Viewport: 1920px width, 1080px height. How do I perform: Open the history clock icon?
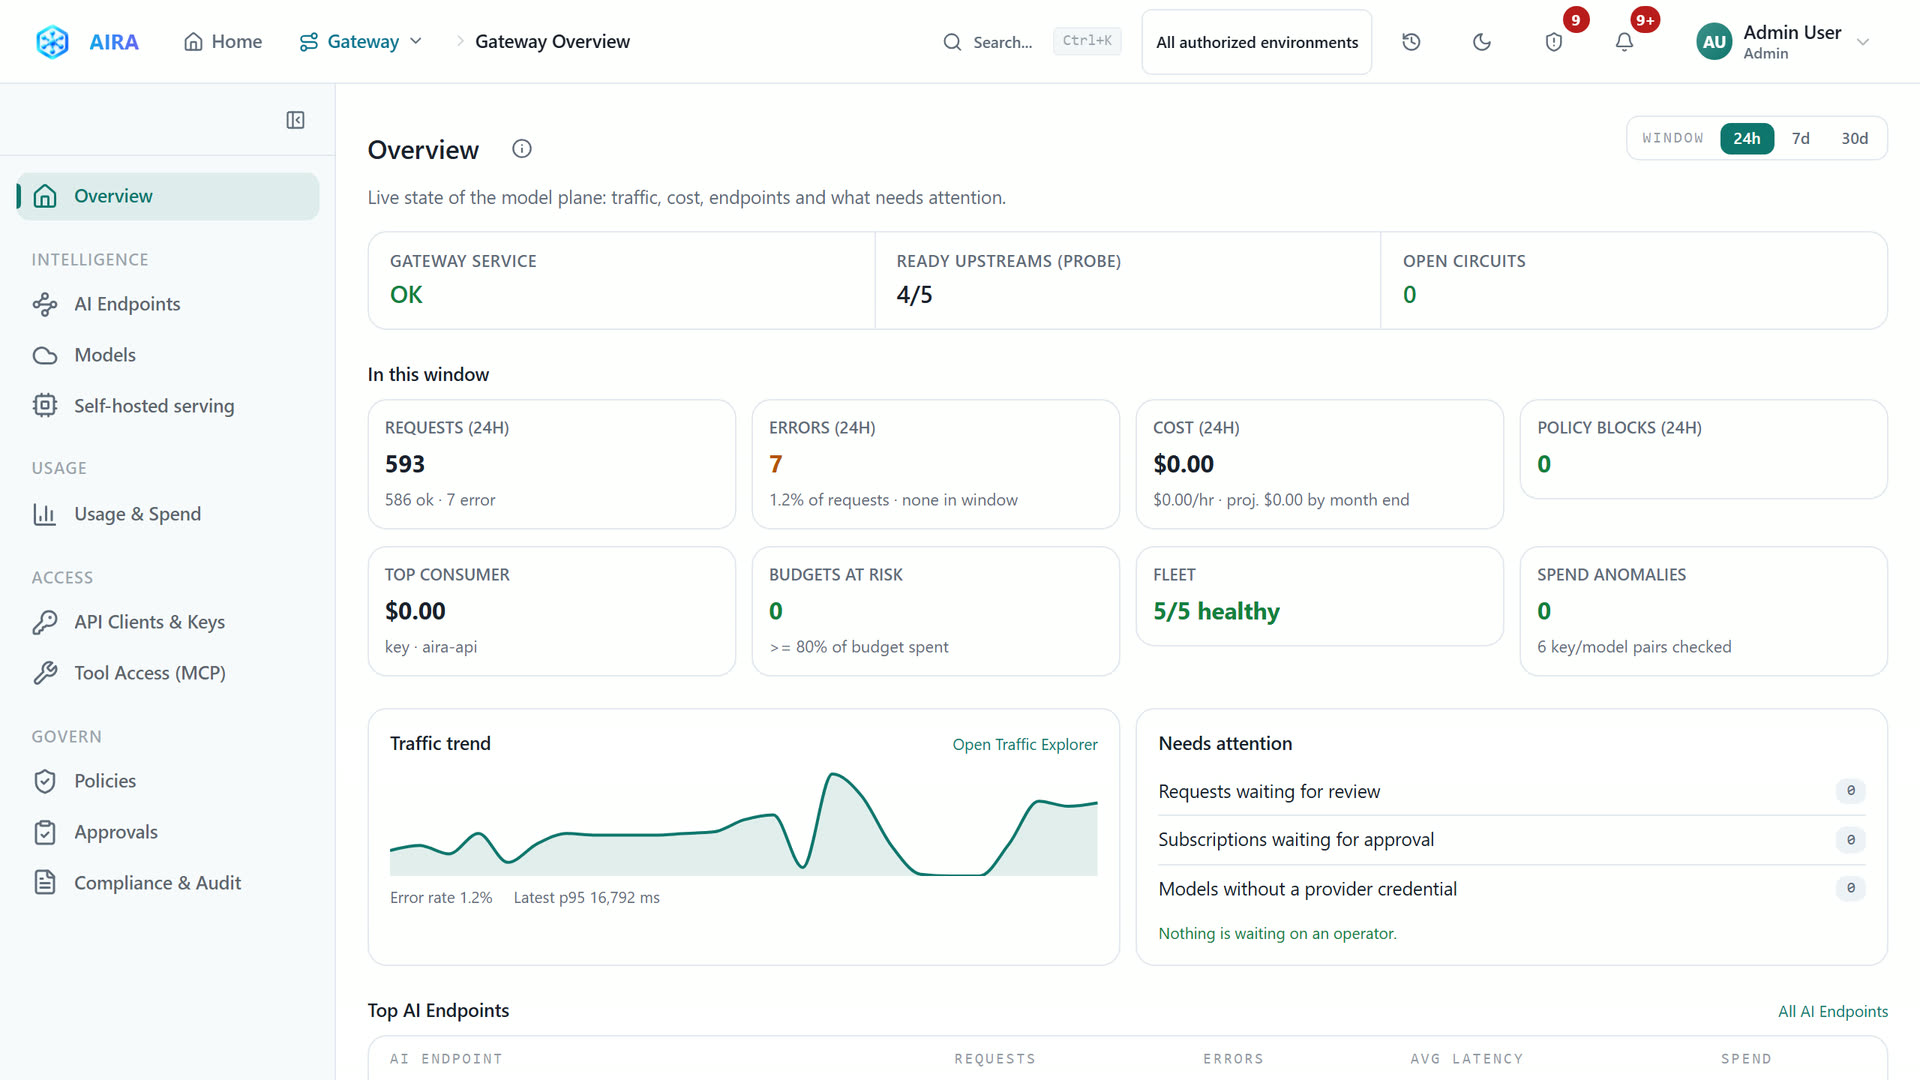click(1411, 42)
